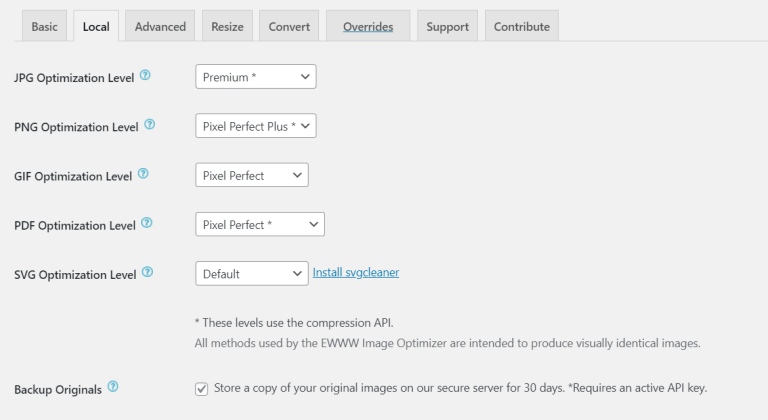Click the Install svgcleaner link
The height and width of the screenshot is (420, 768).
356,272
